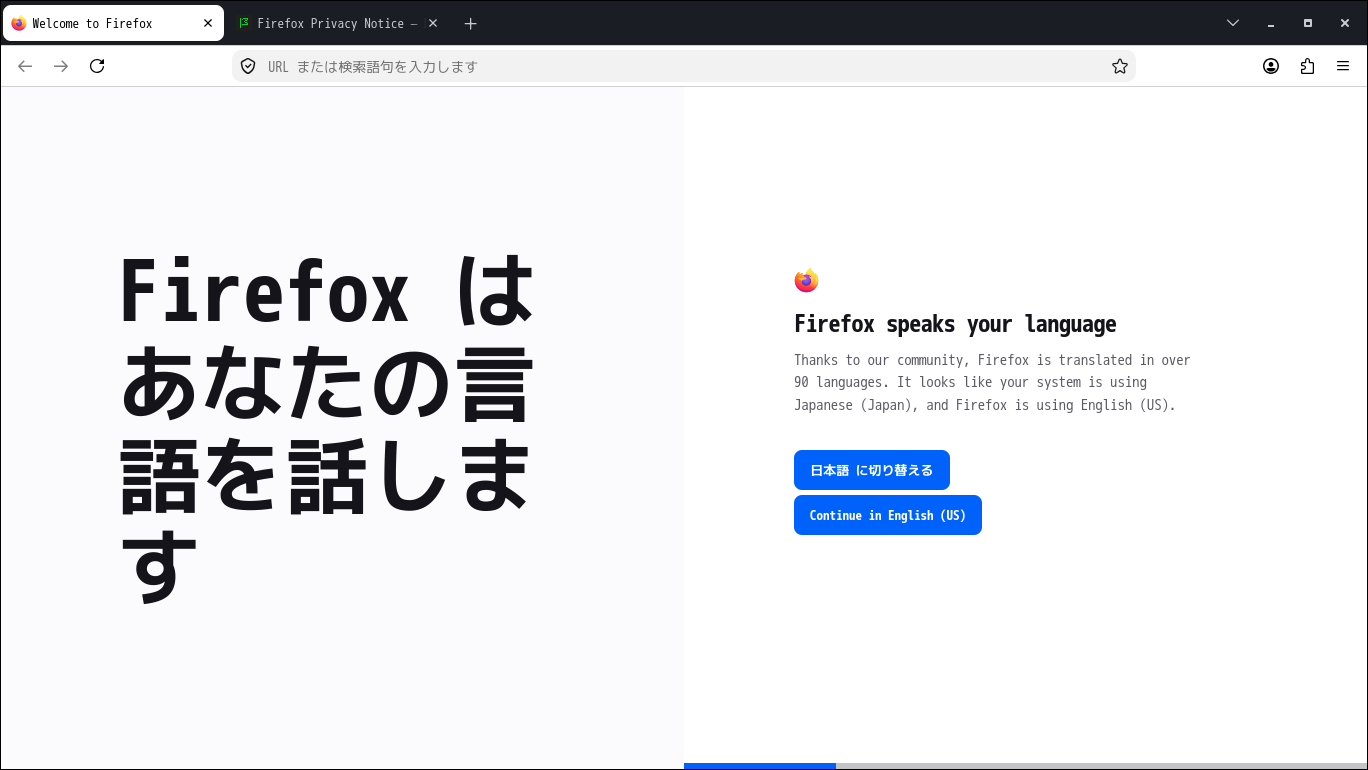The width and height of the screenshot is (1368, 770).
Task: Open a new tab with plus button
Action: coord(471,23)
